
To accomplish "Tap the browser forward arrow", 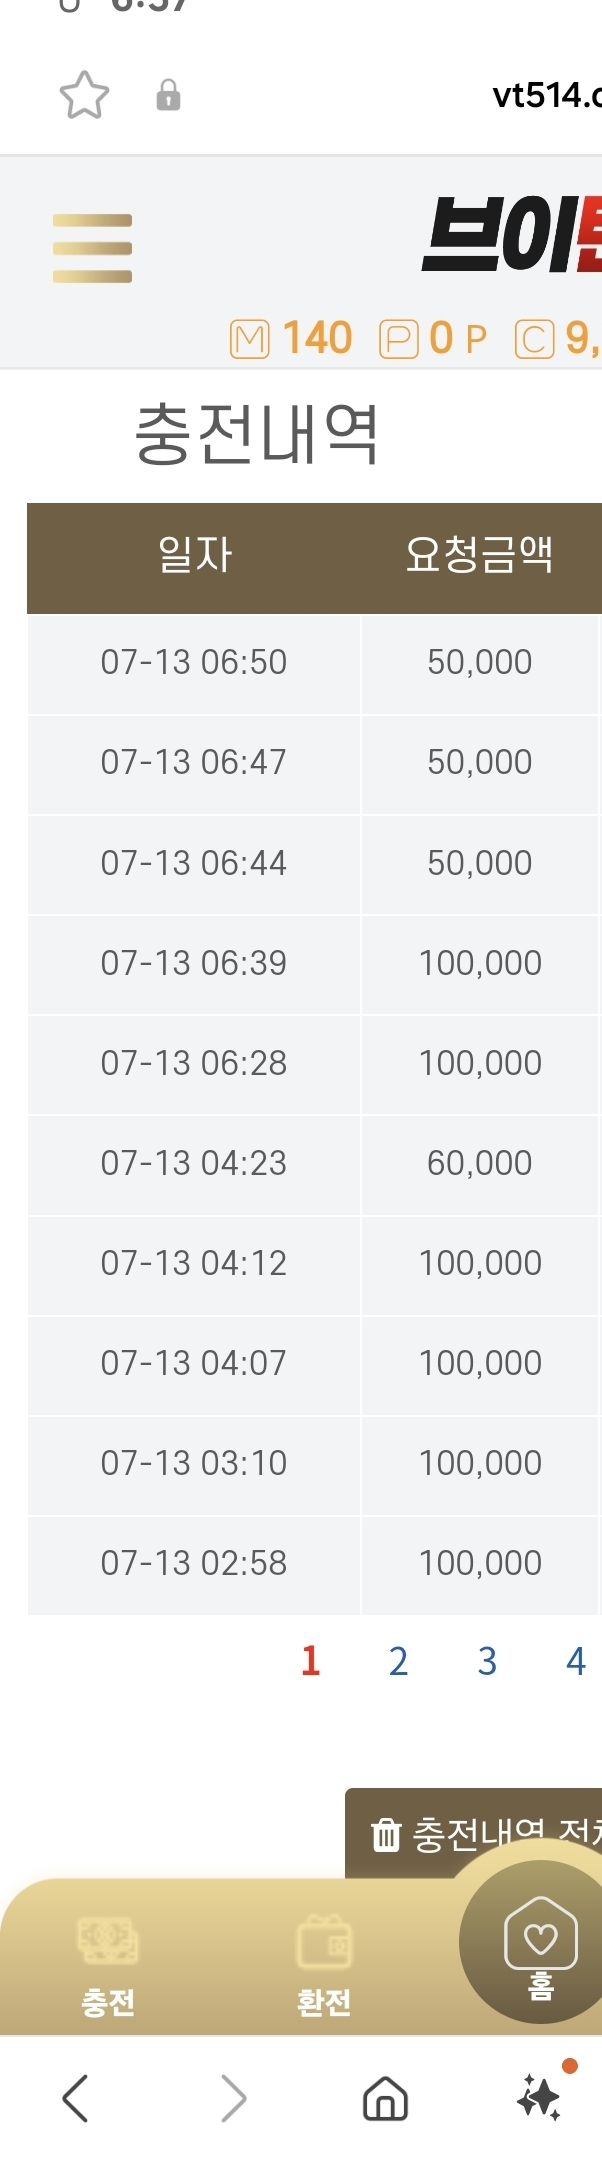I will point(233,2097).
